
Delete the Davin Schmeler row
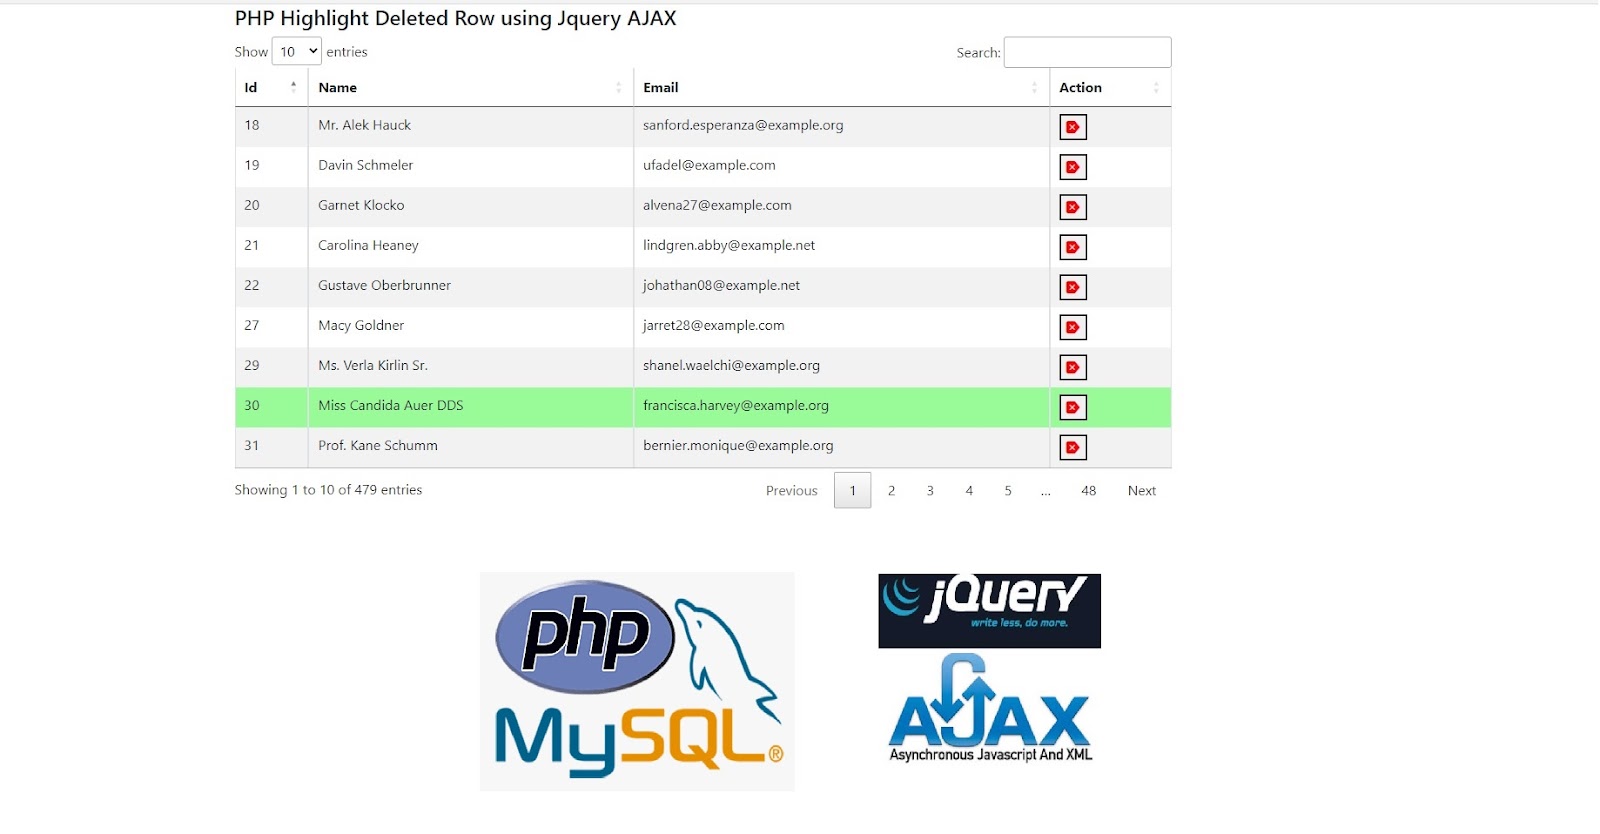tap(1073, 167)
